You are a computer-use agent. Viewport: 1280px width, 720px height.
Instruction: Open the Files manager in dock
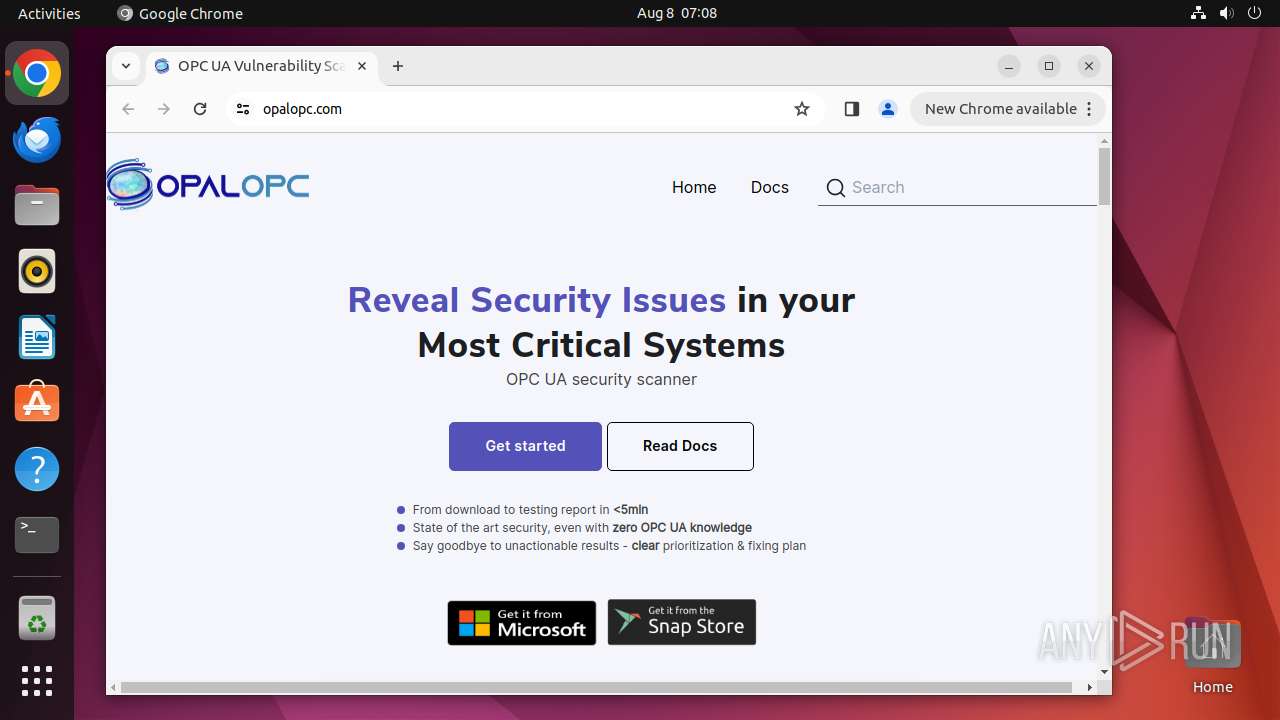pos(37,205)
